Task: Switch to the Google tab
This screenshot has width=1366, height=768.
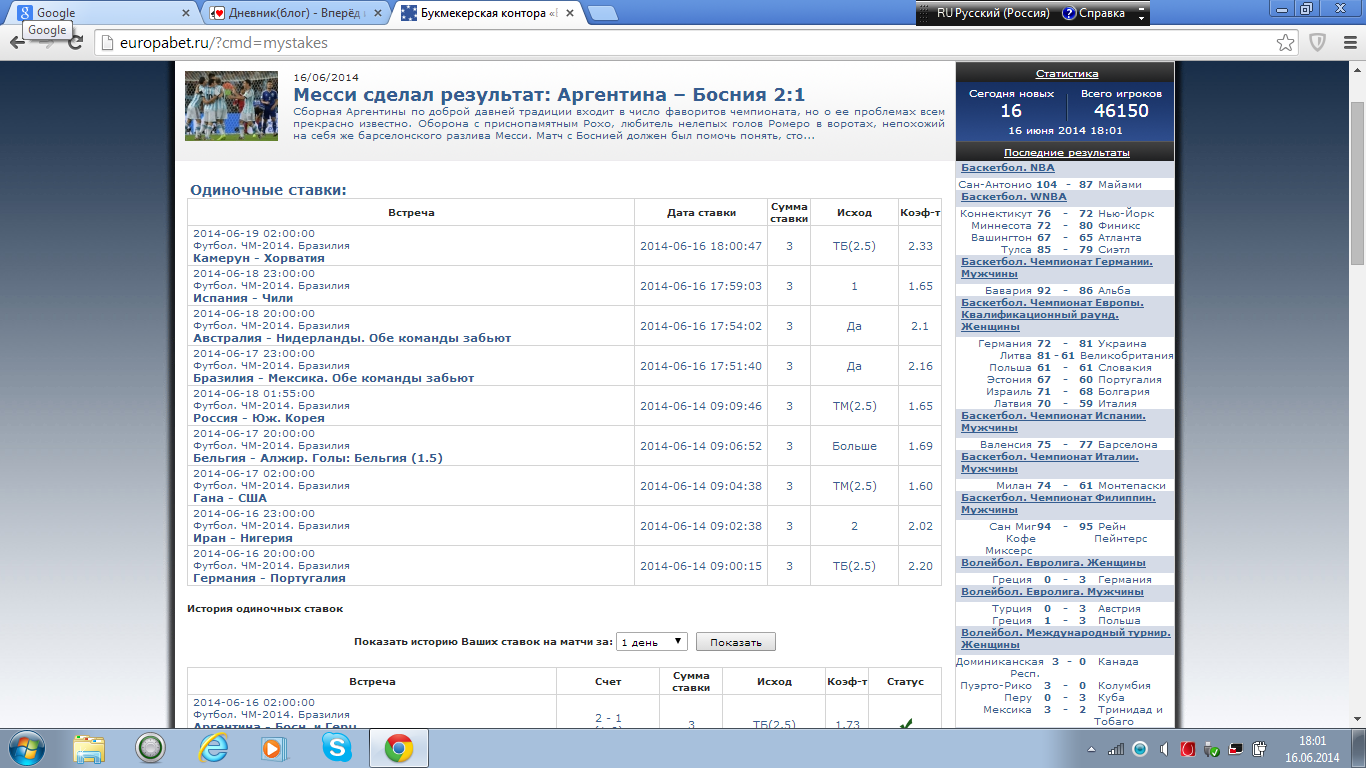Action: [98, 14]
